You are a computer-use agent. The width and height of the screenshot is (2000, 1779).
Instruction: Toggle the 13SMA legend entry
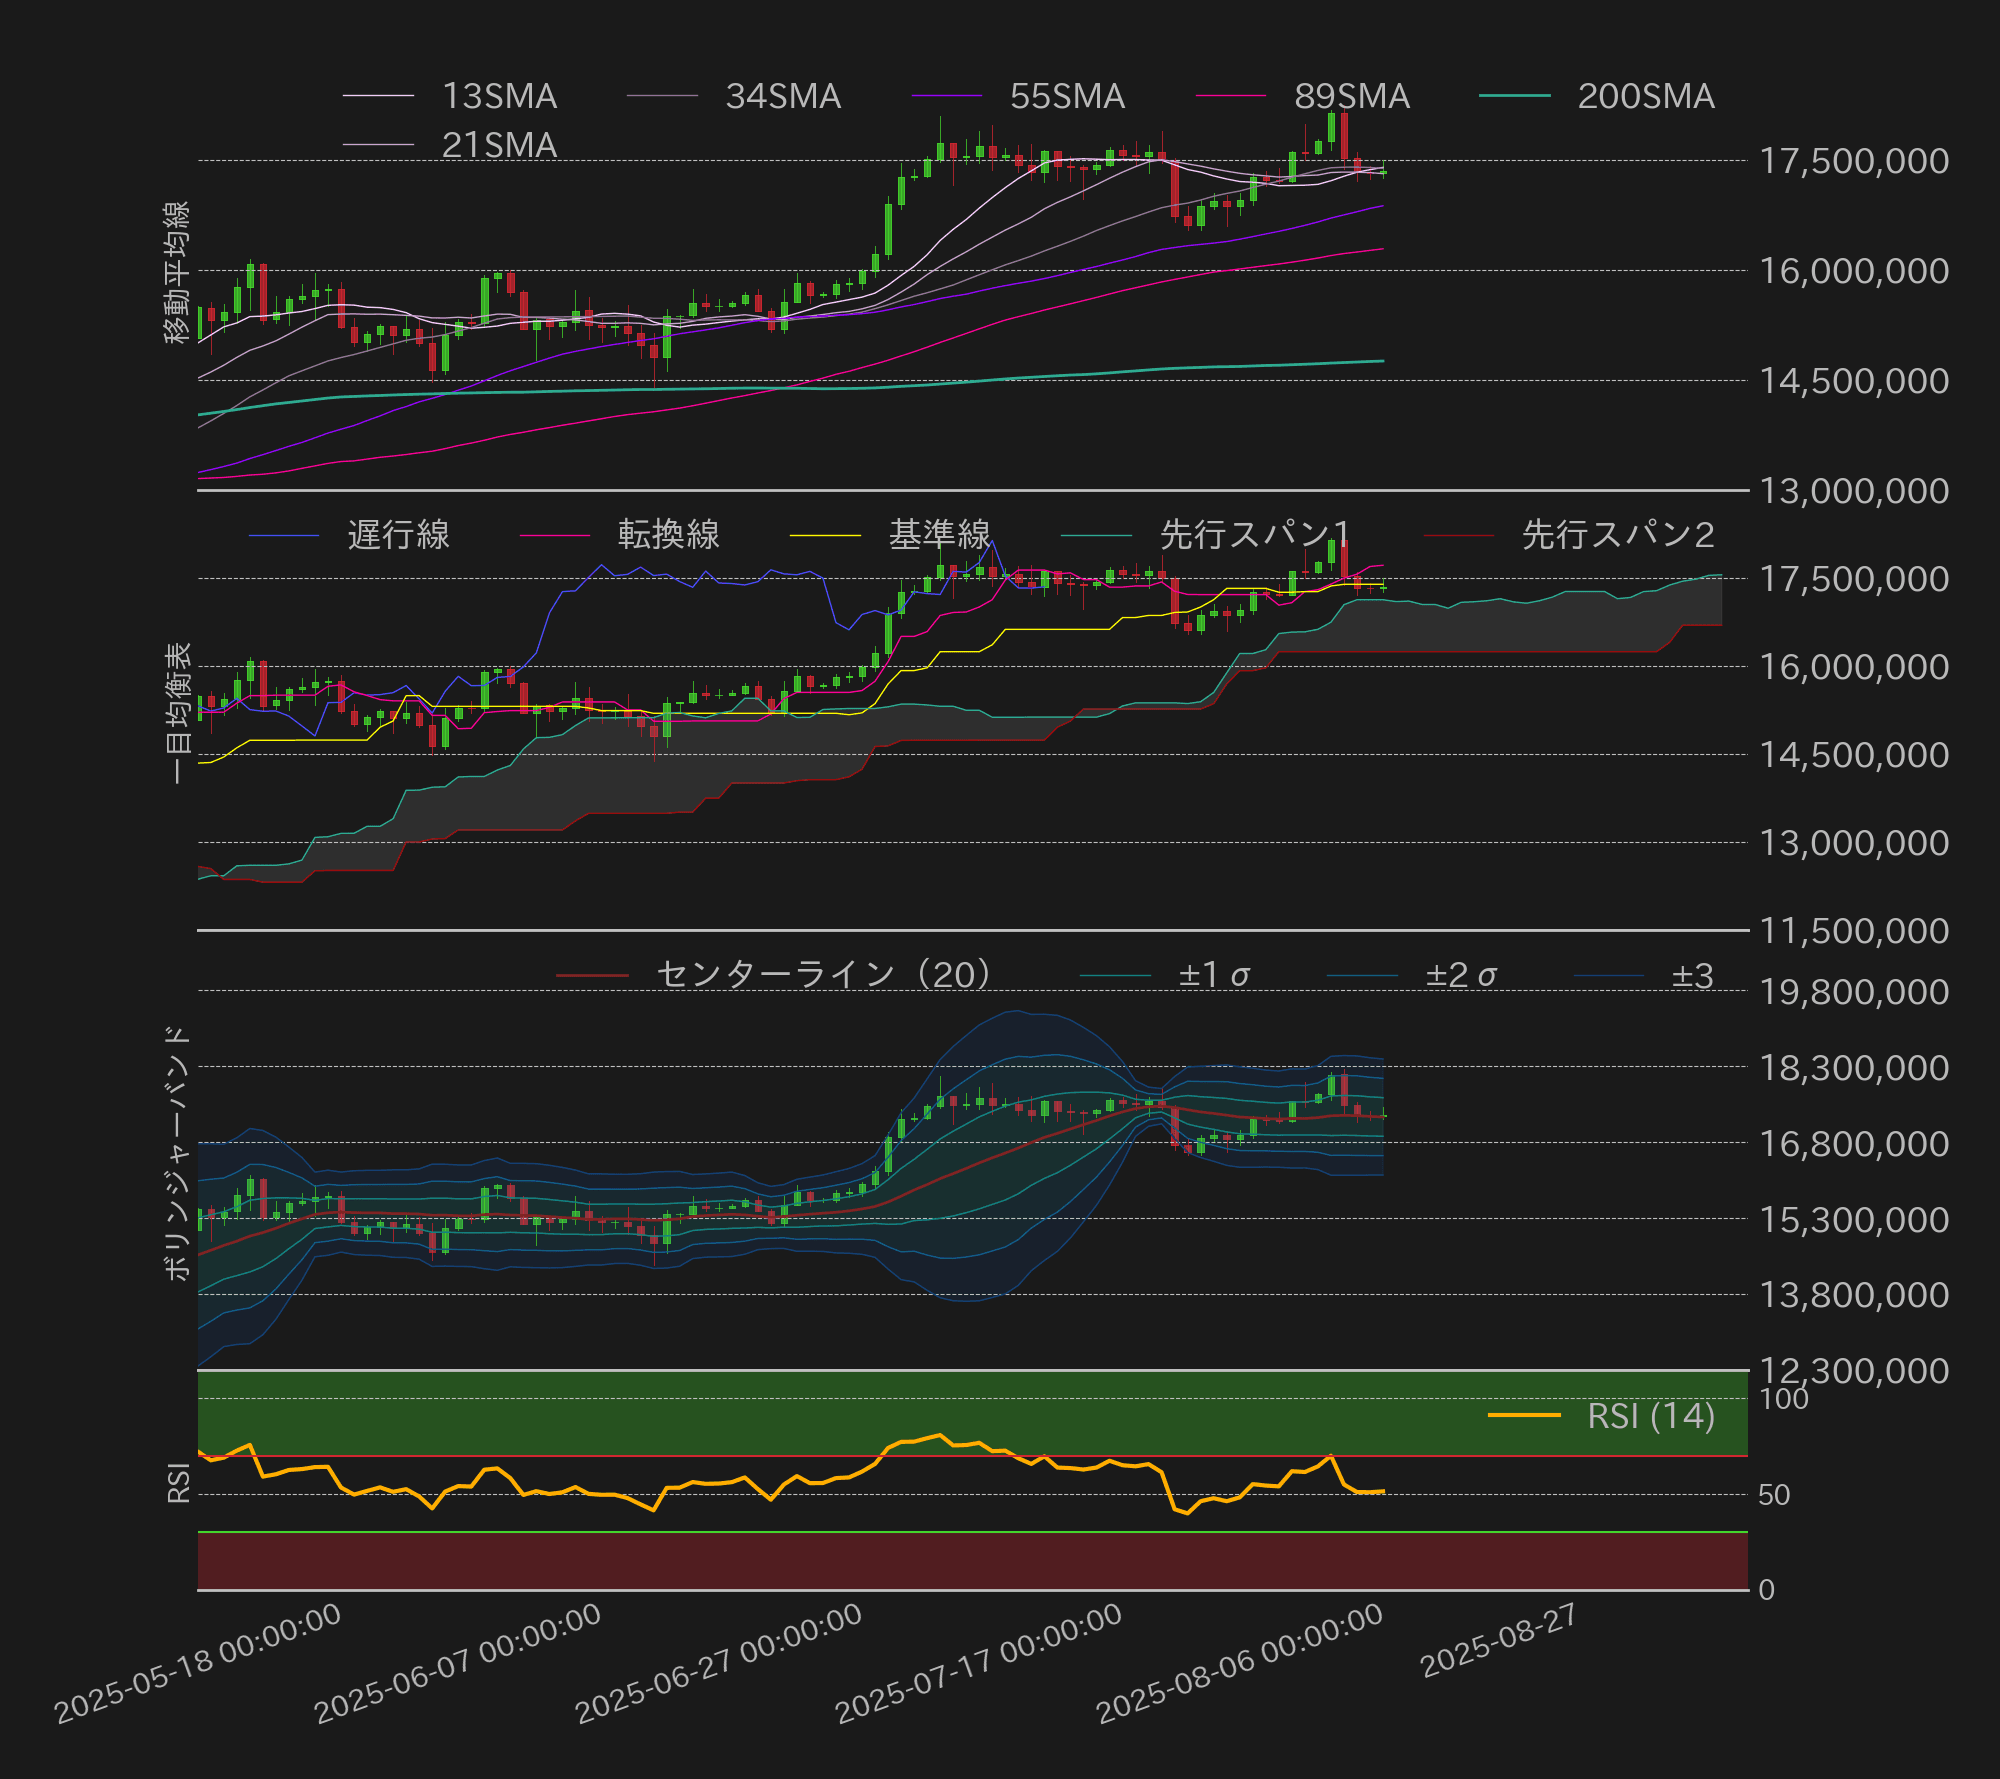(498, 96)
